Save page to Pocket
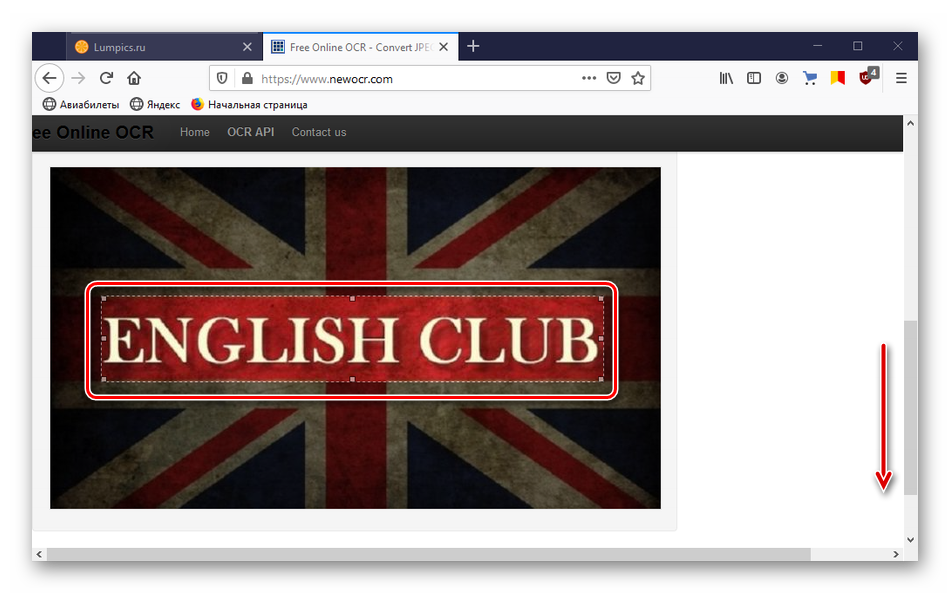Screen dimensions: 950x605 pos(614,78)
